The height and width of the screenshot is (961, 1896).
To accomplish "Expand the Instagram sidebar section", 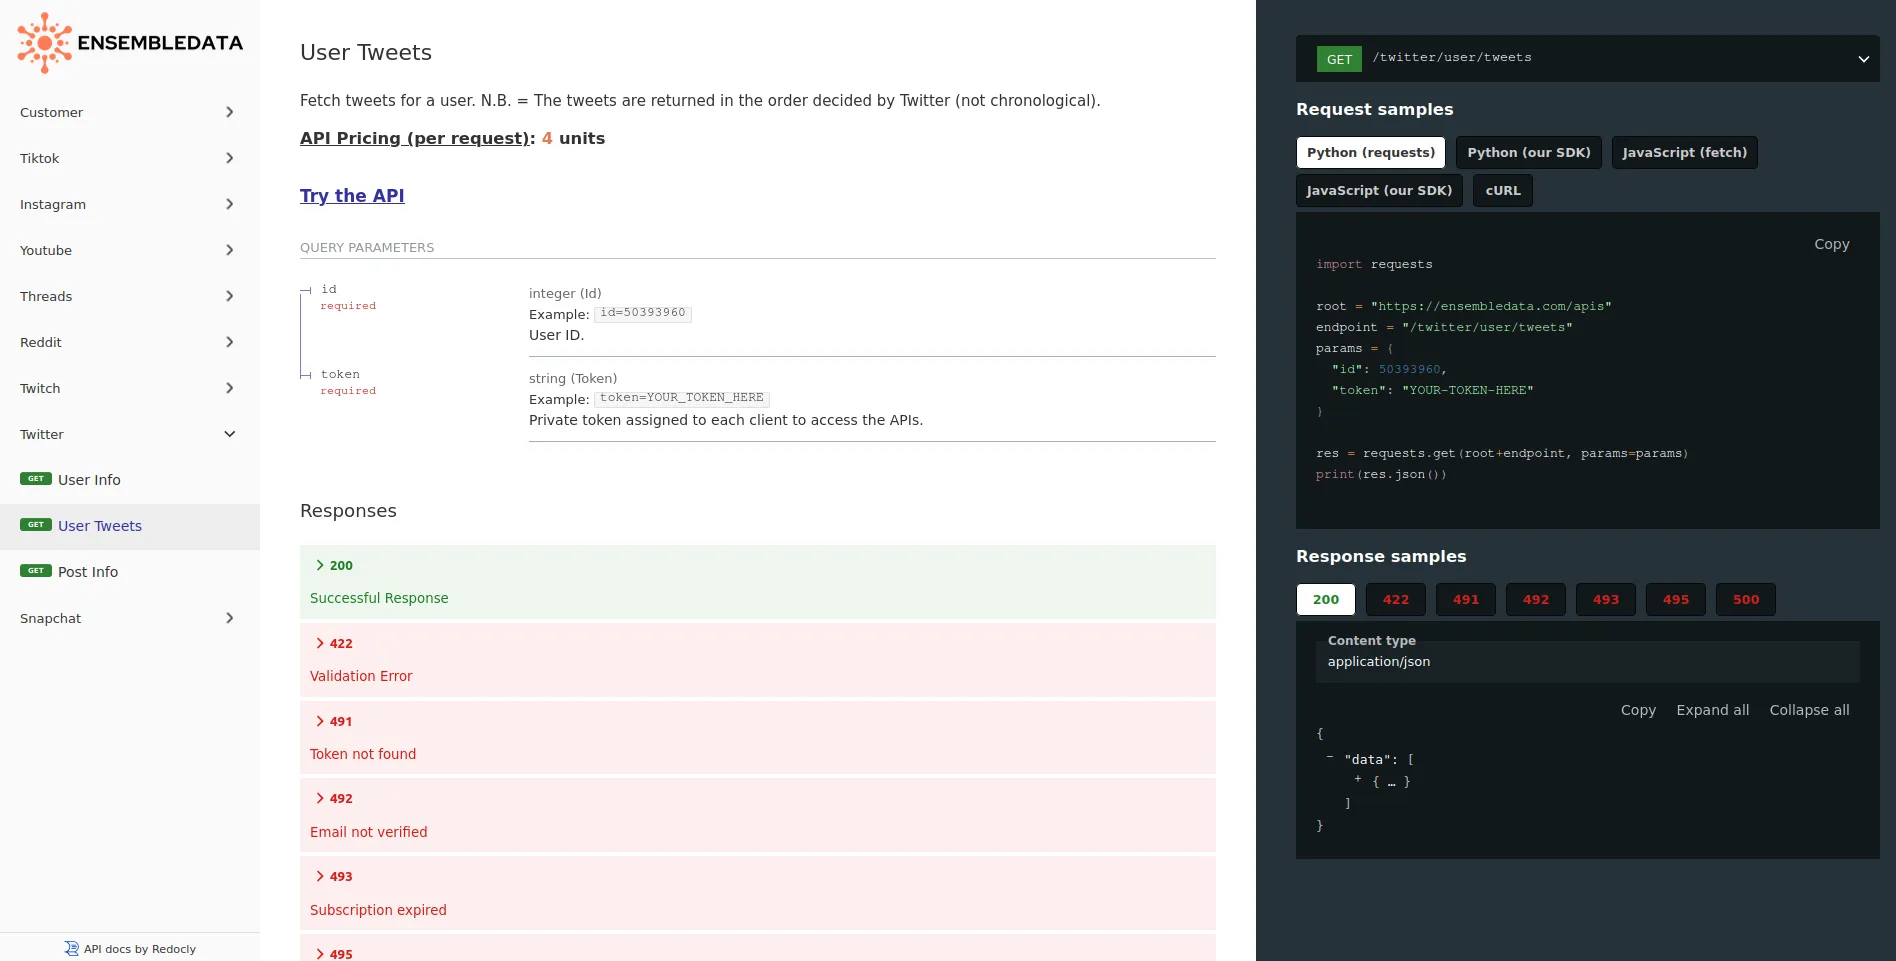I will [130, 204].
